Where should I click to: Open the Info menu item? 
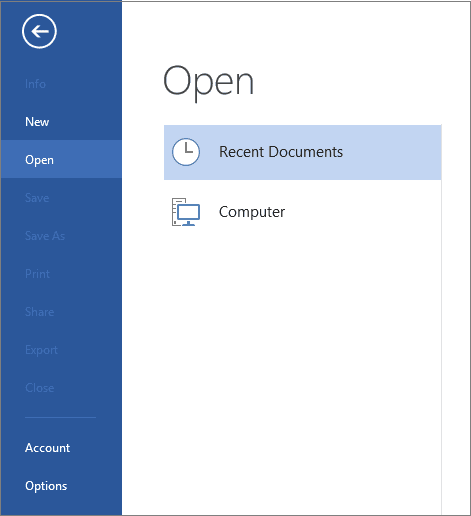tap(35, 84)
